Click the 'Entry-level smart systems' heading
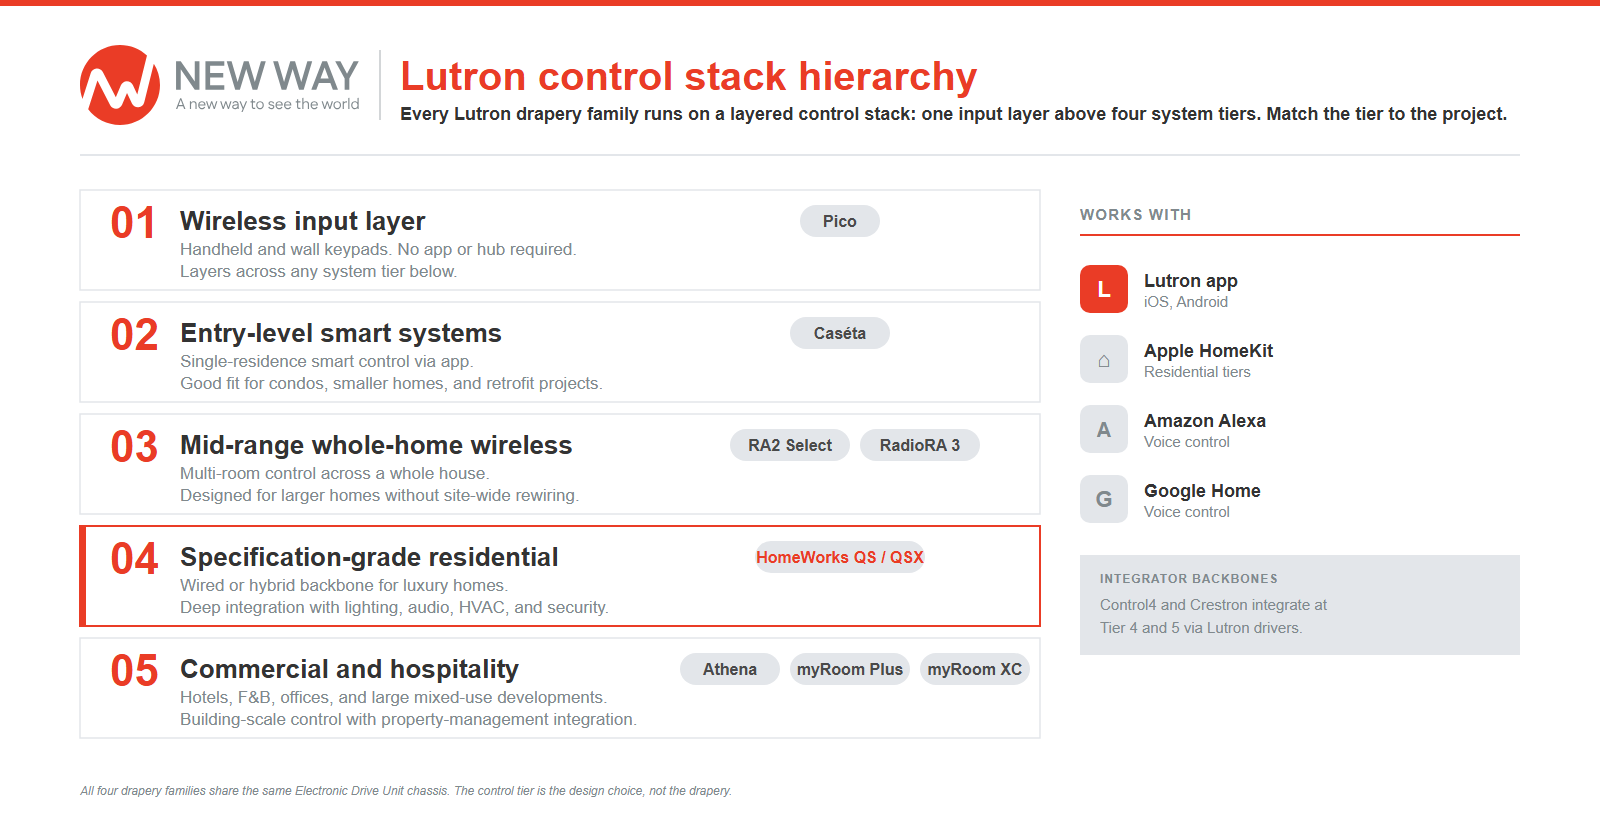 [x=341, y=333]
